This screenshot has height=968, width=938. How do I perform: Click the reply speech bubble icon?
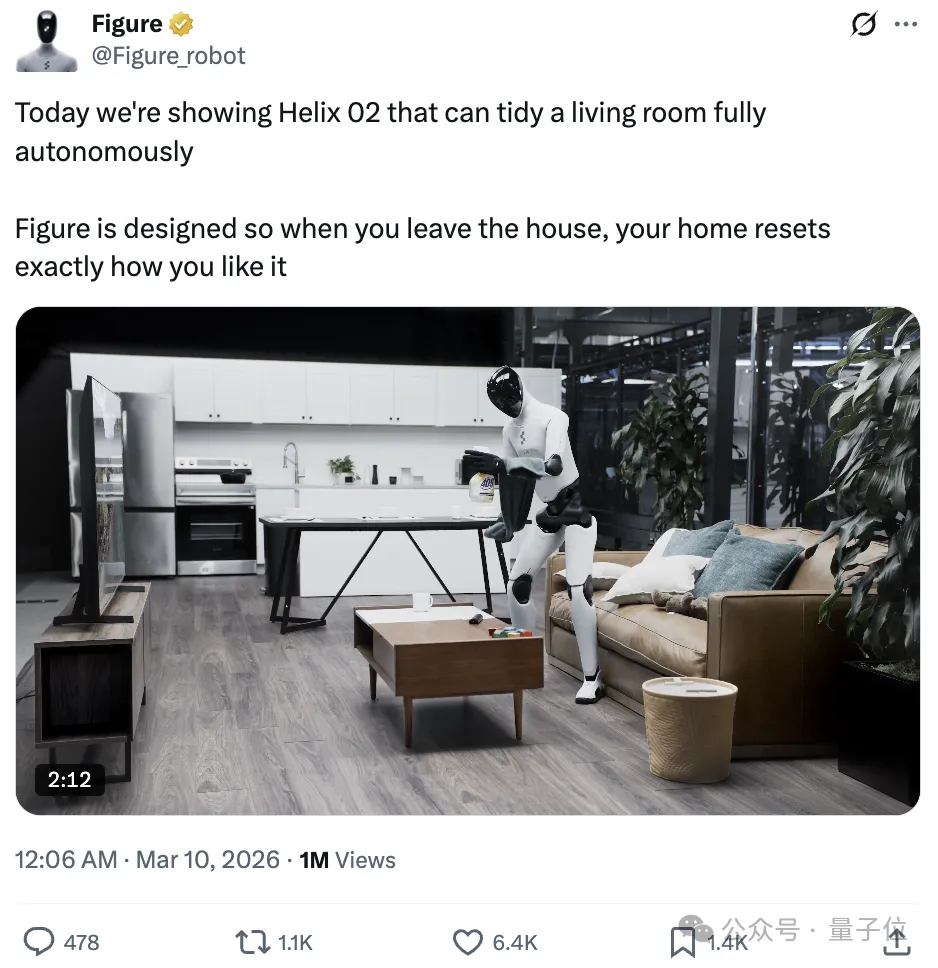coord(39,942)
